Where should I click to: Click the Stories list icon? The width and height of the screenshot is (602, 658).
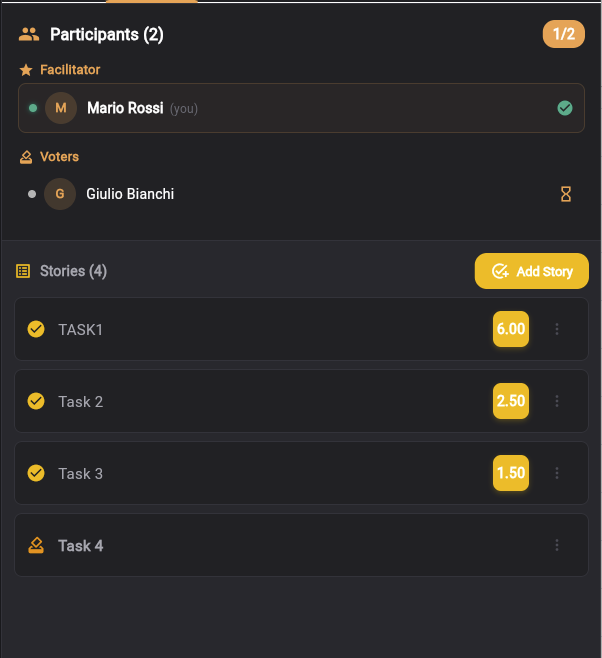point(23,271)
